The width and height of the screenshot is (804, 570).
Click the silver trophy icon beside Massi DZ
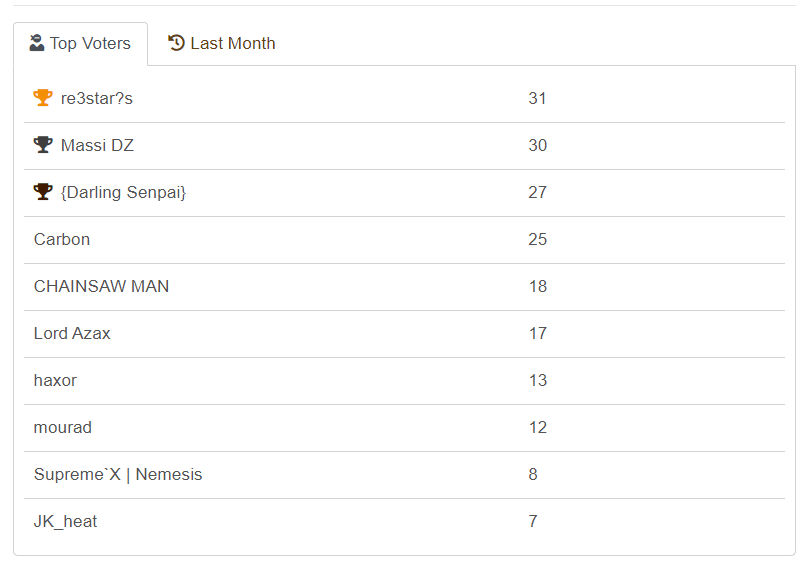click(43, 145)
